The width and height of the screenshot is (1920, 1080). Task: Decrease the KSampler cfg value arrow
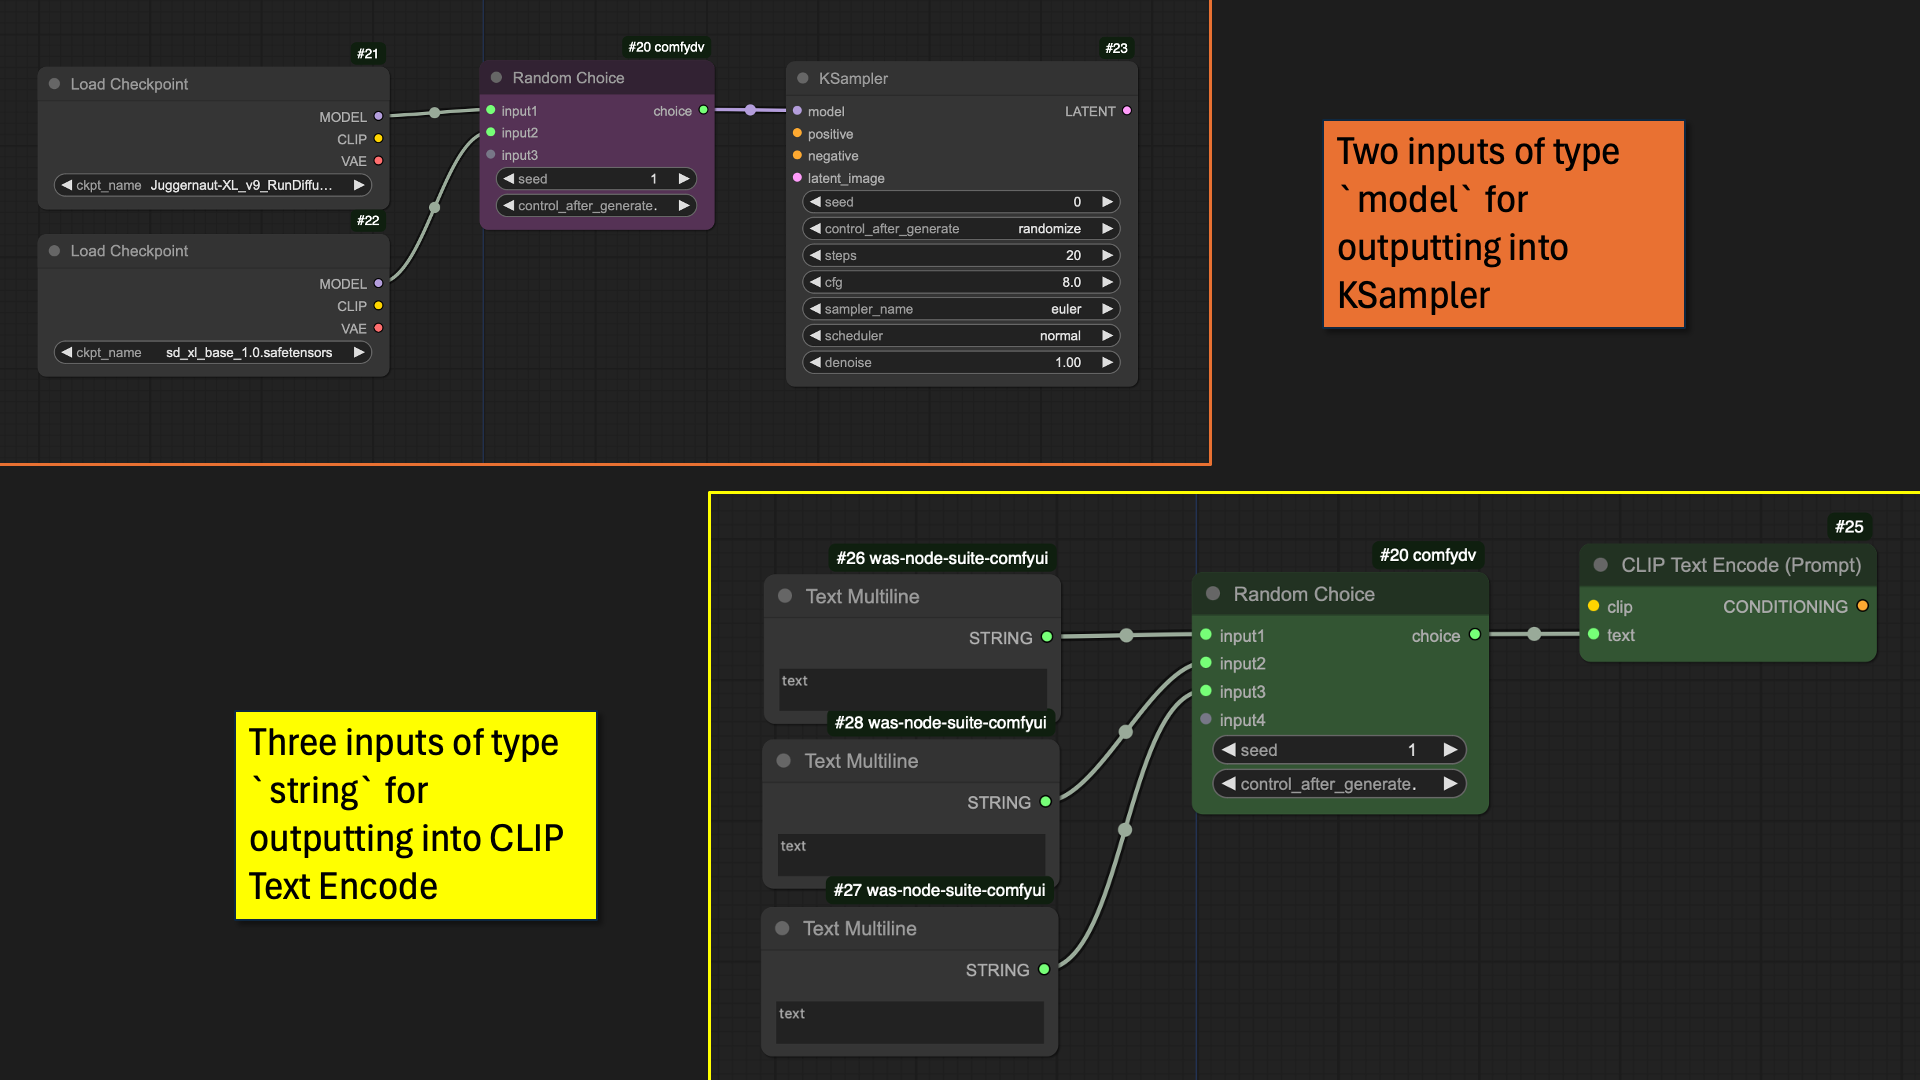pos(815,282)
